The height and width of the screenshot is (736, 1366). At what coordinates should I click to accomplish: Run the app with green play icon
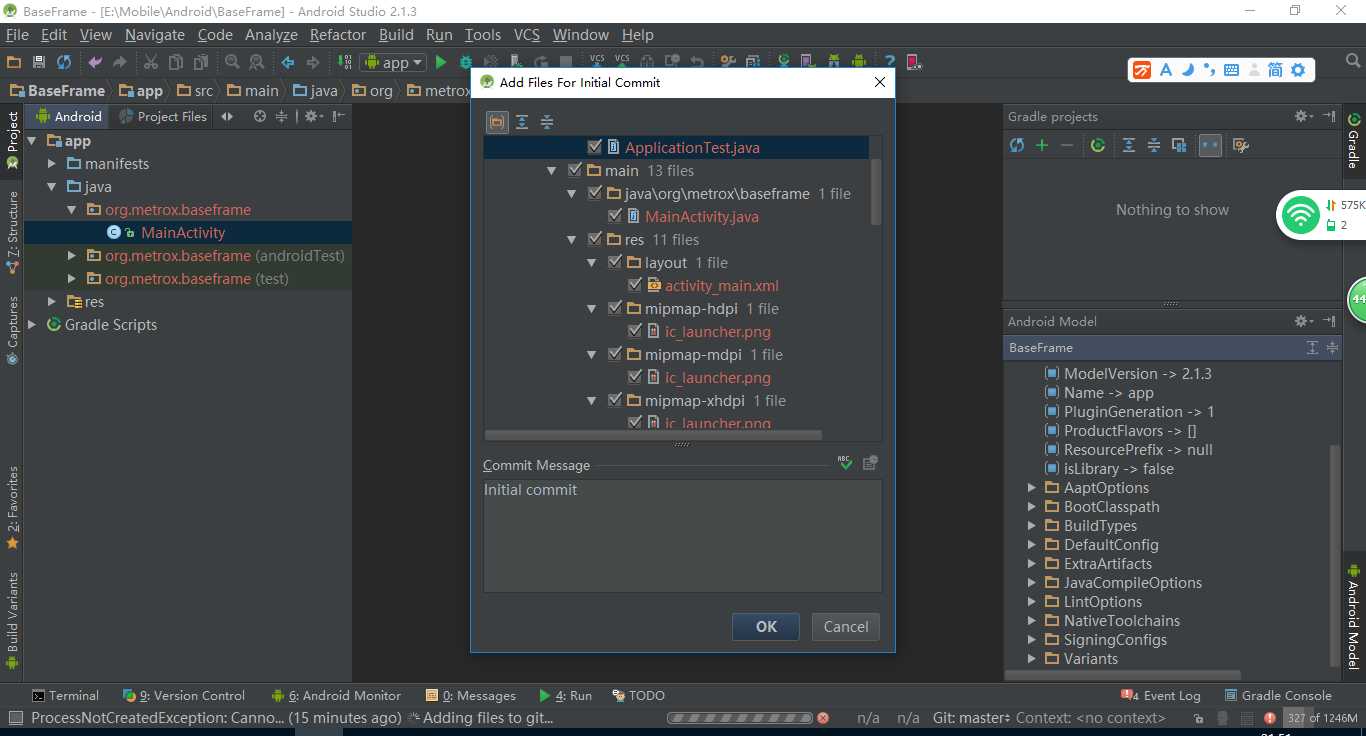(440, 62)
